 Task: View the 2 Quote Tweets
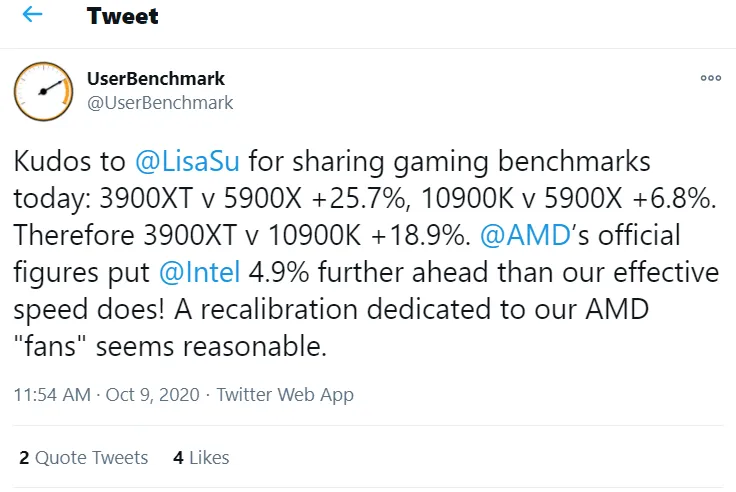pos(83,458)
